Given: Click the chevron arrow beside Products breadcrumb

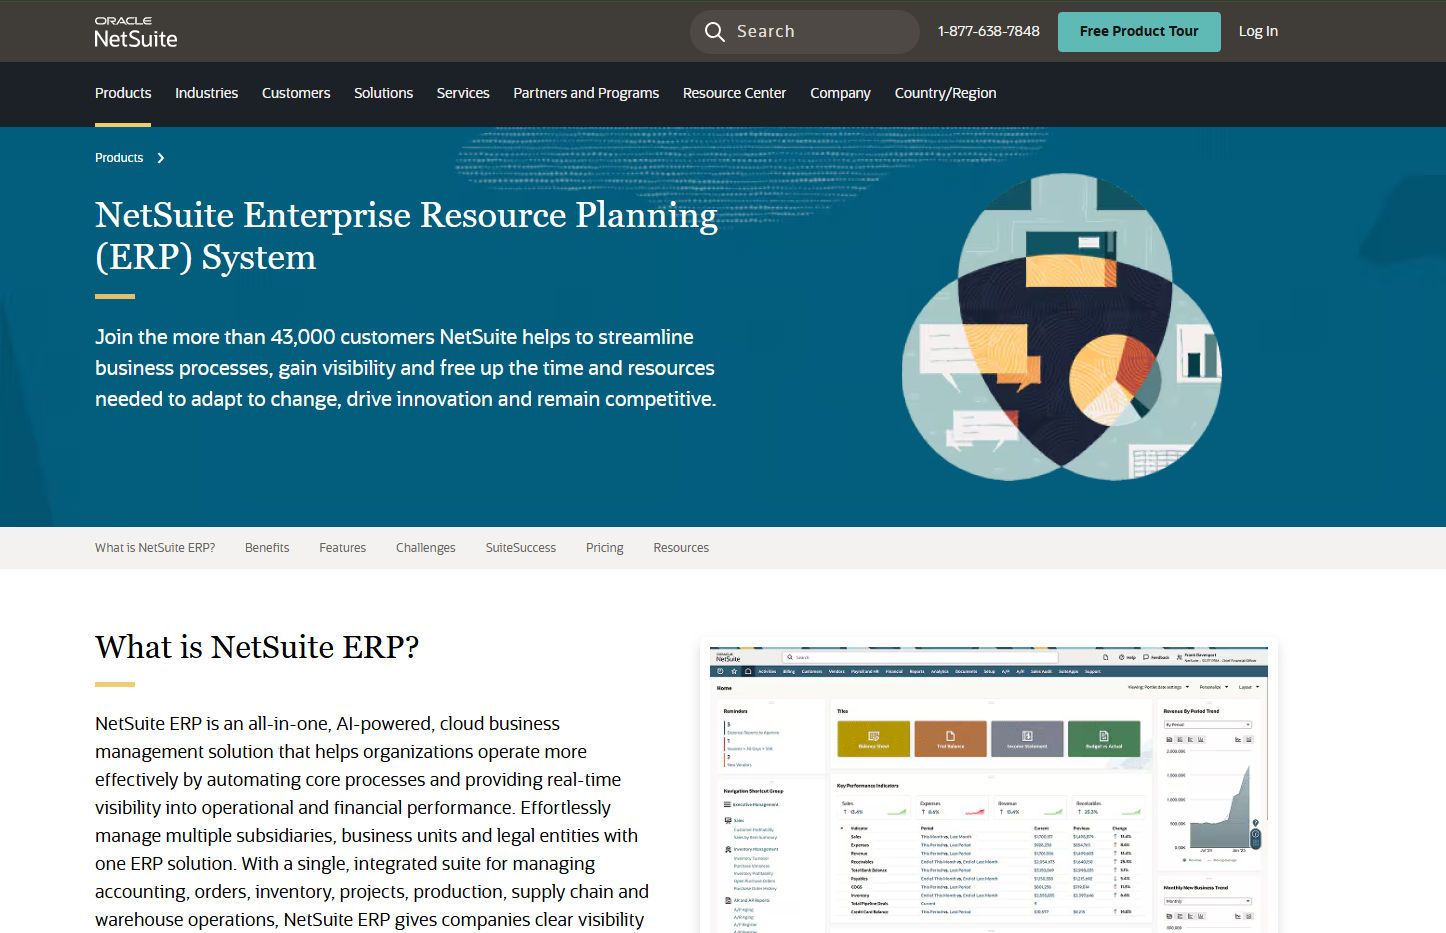Looking at the screenshot, I should (161, 158).
